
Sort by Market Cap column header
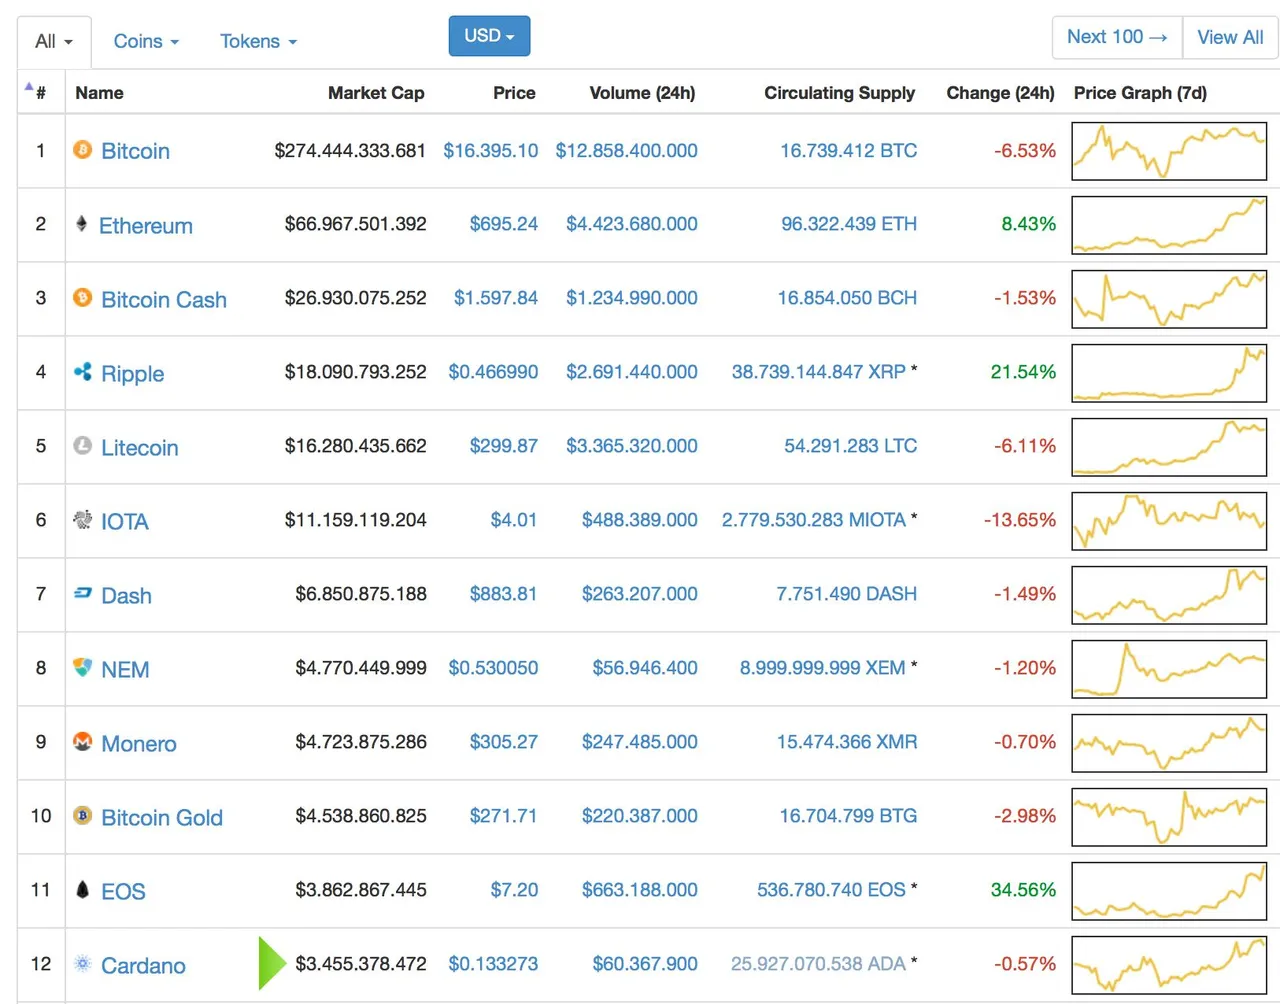[x=376, y=93]
